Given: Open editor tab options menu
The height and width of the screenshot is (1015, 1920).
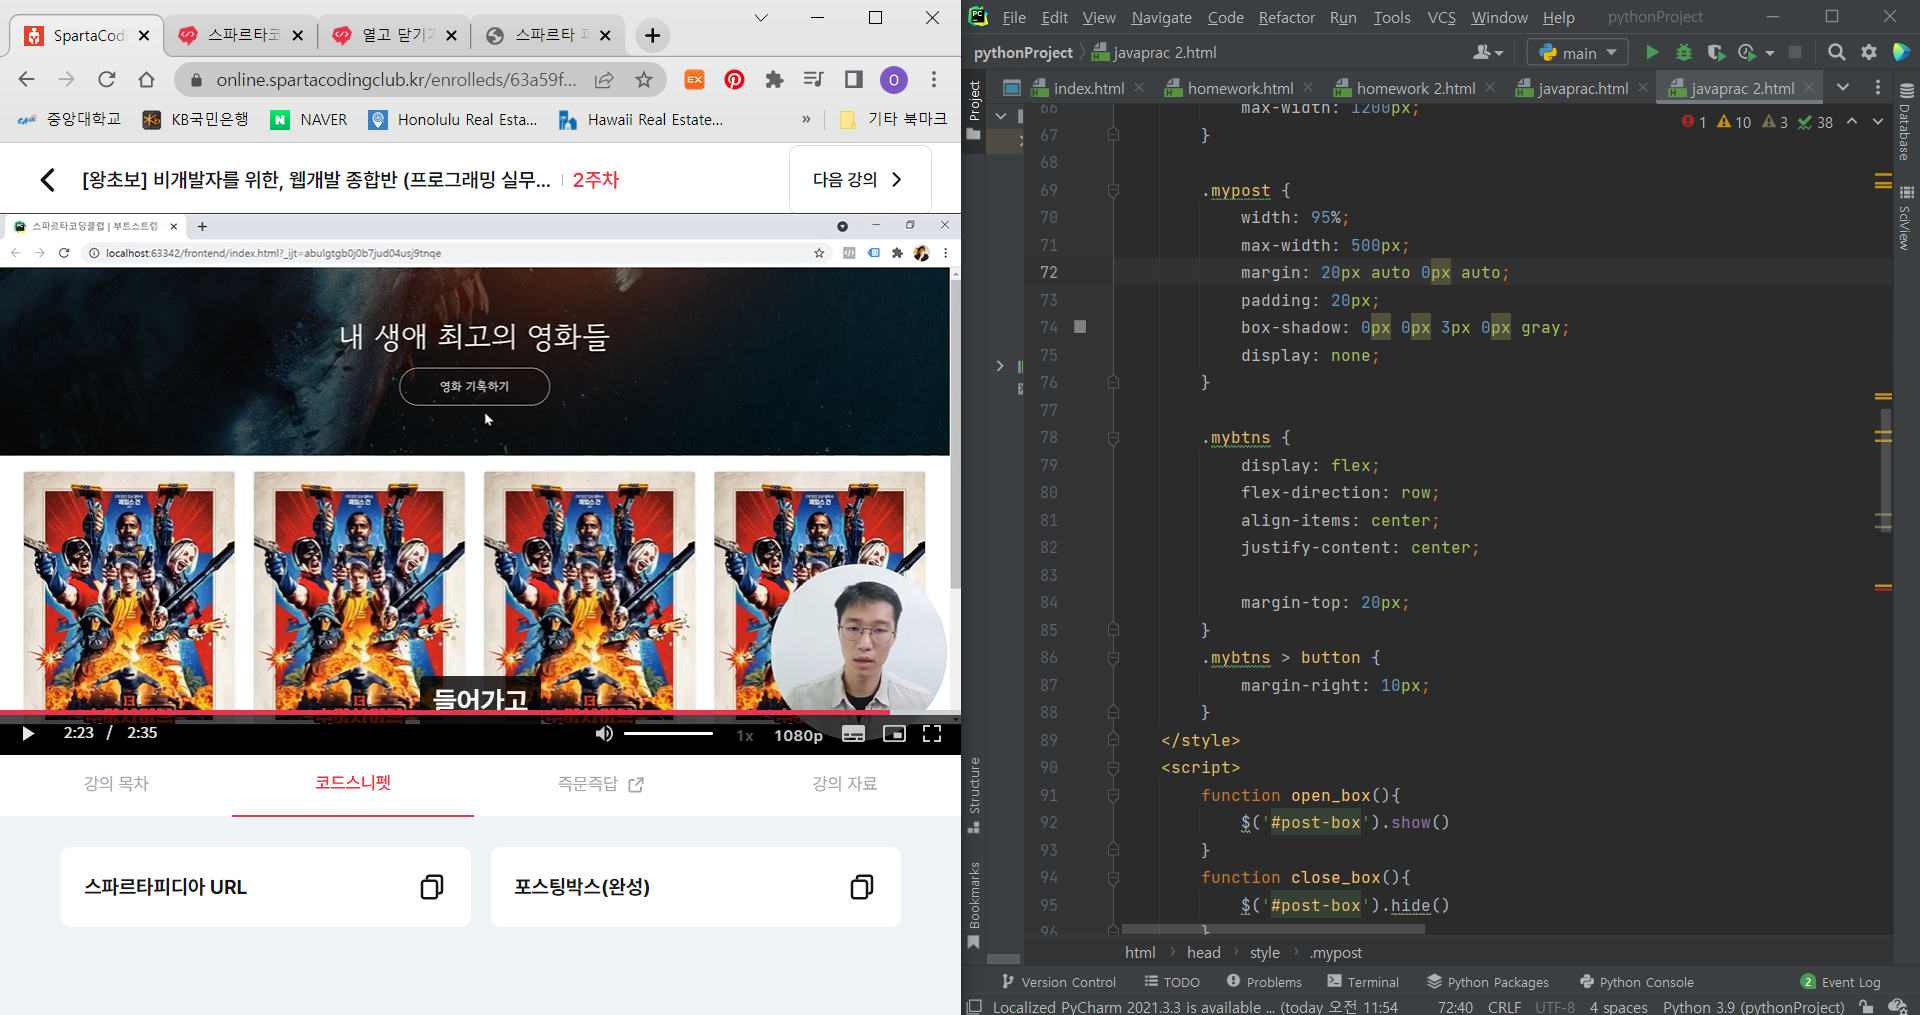Looking at the screenshot, I should coord(1877,88).
